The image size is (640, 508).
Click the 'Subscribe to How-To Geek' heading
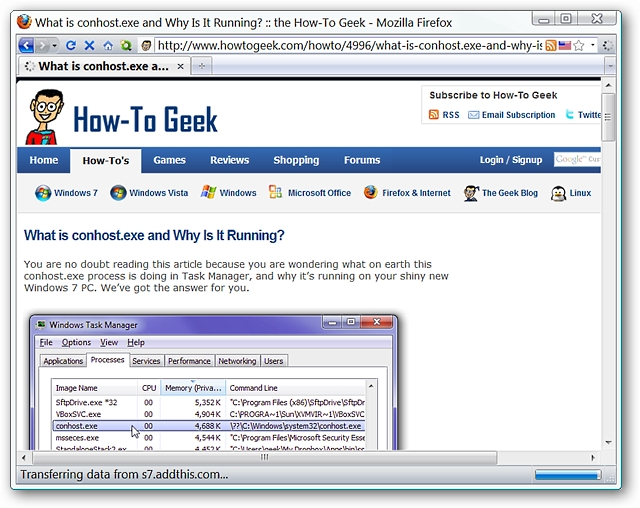click(493, 95)
